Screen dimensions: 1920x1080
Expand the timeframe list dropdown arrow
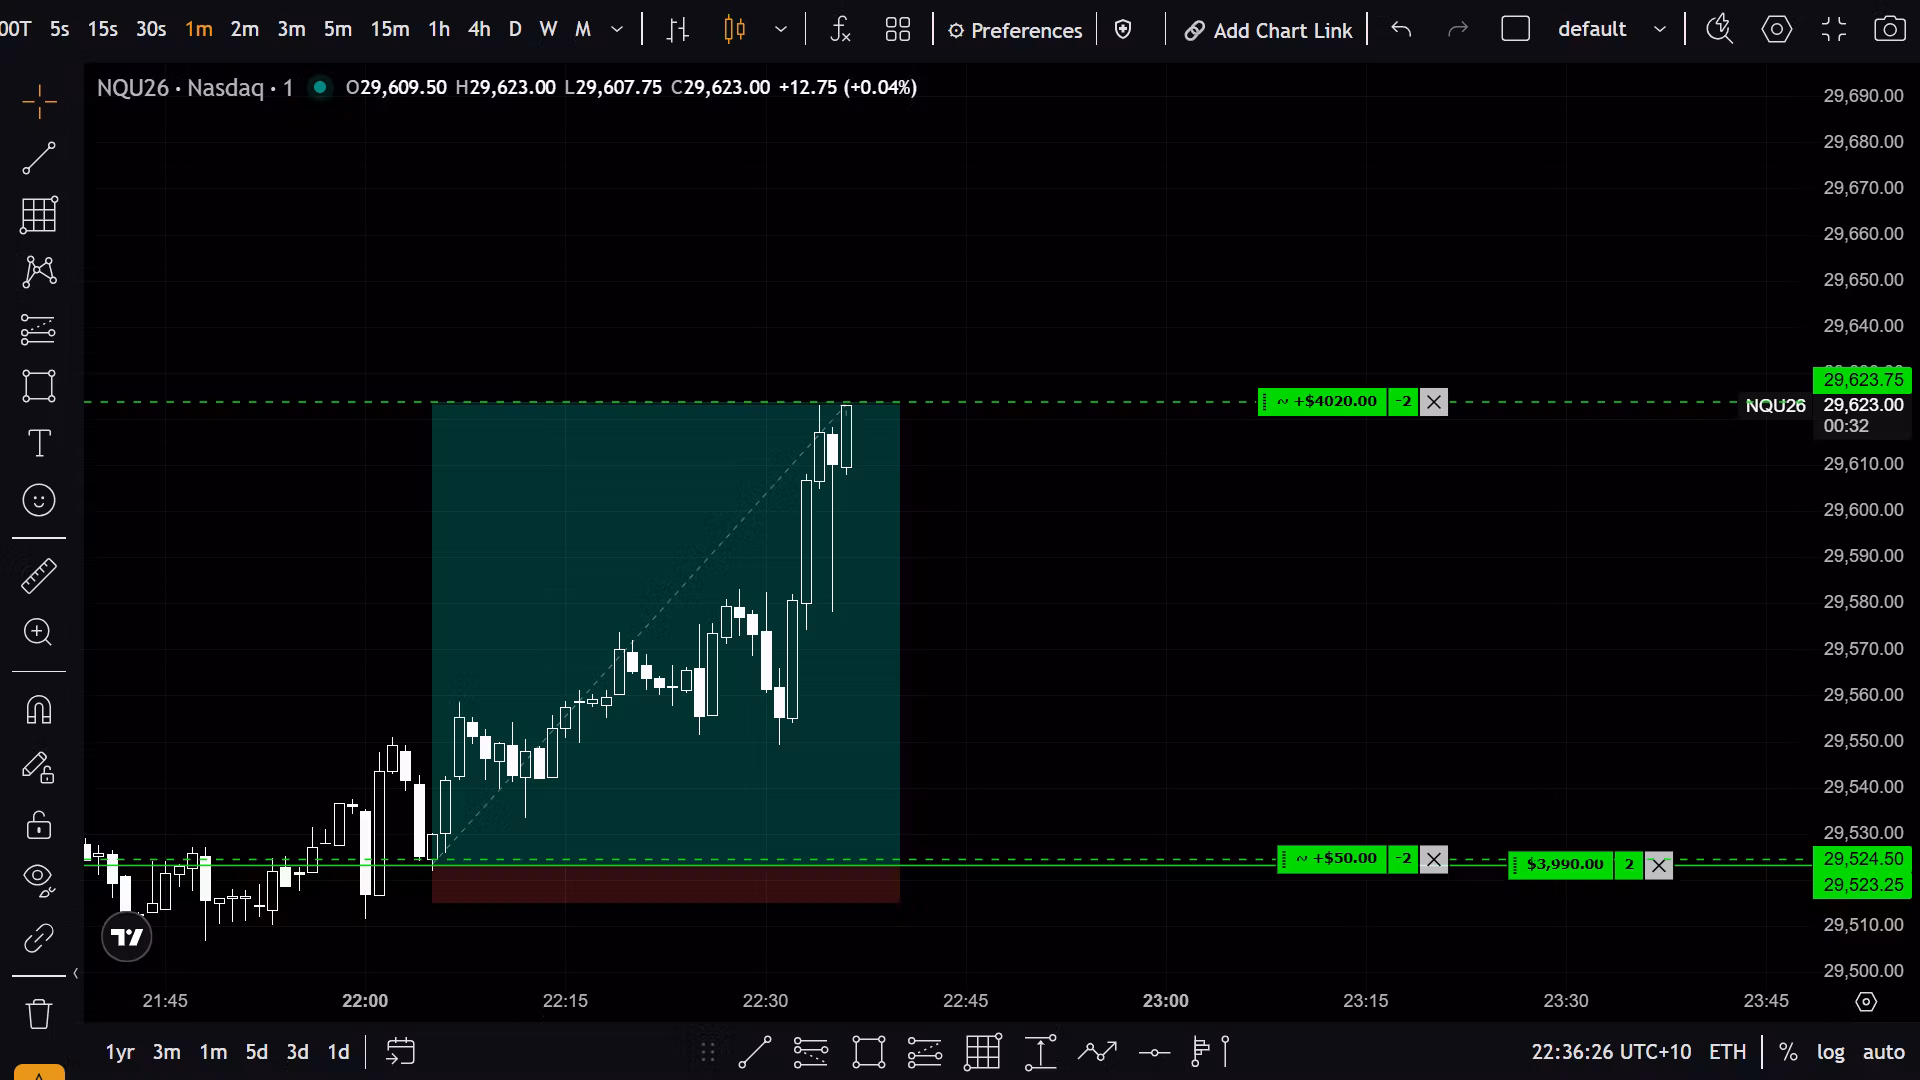(617, 29)
